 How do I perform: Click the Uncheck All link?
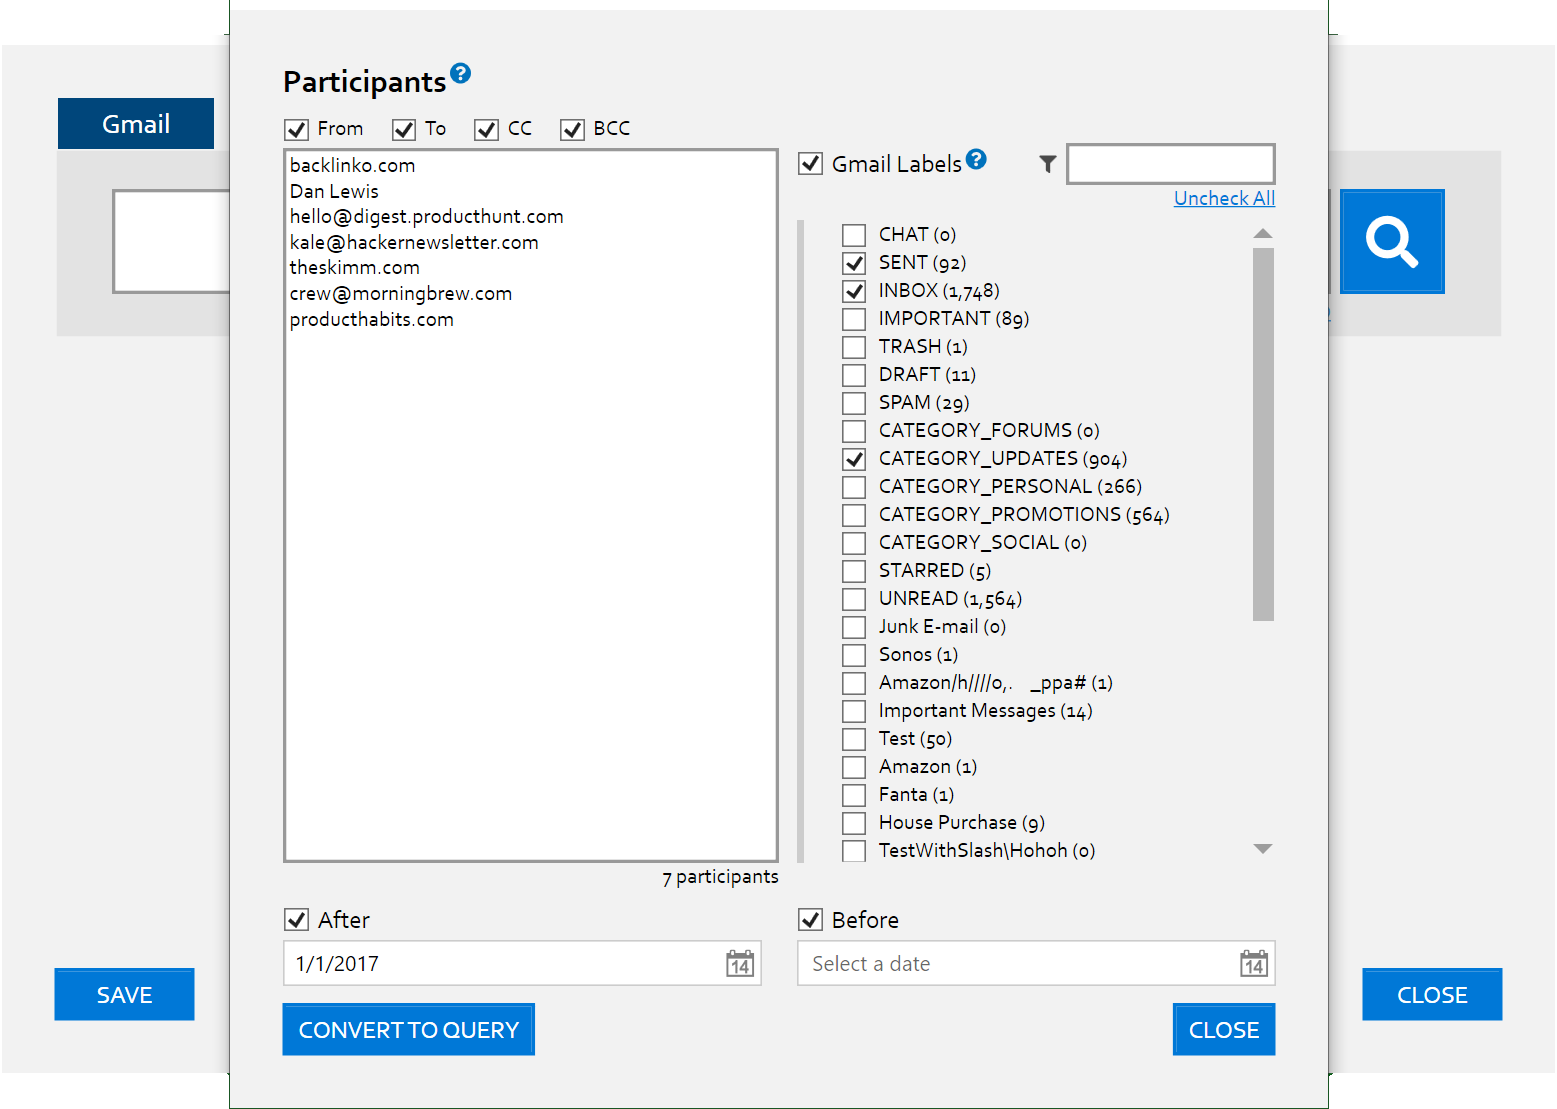point(1223,198)
